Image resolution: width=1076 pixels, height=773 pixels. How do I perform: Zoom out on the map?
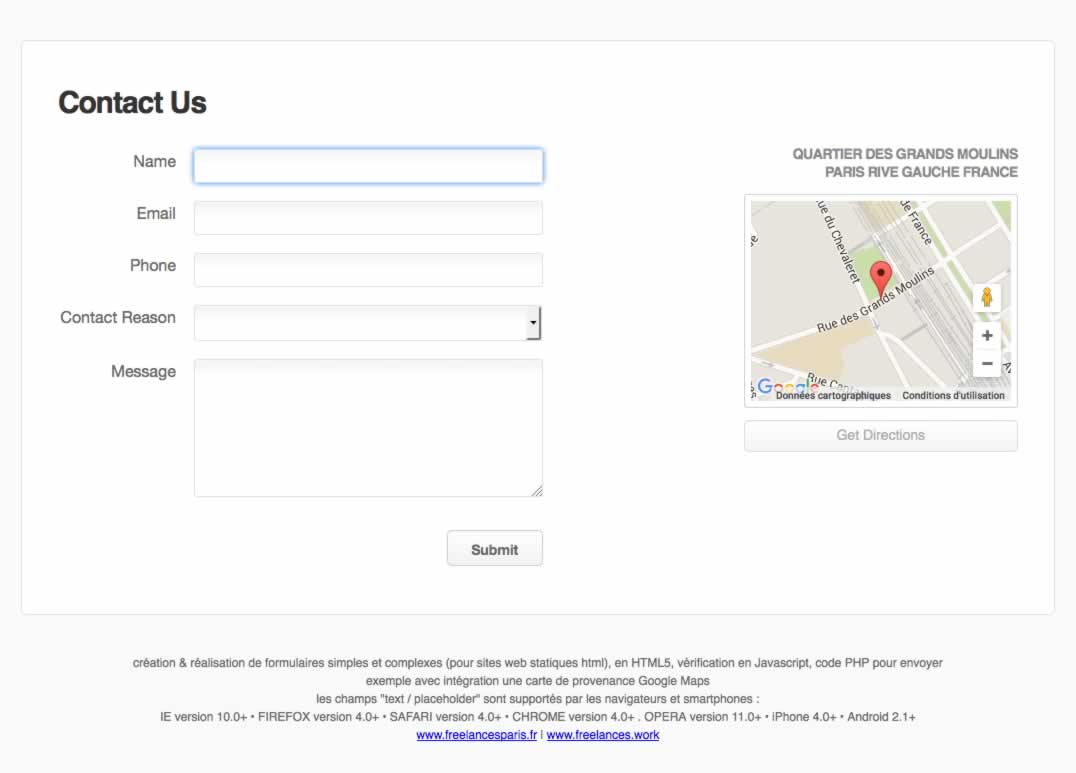[987, 363]
